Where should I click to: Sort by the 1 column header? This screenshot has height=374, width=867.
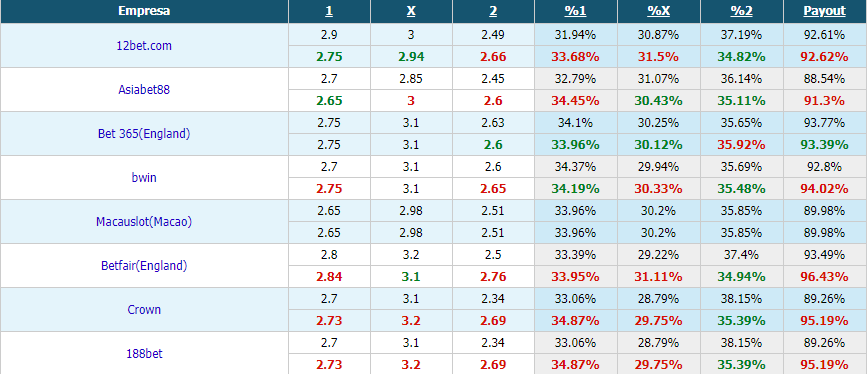coord(329,11)
